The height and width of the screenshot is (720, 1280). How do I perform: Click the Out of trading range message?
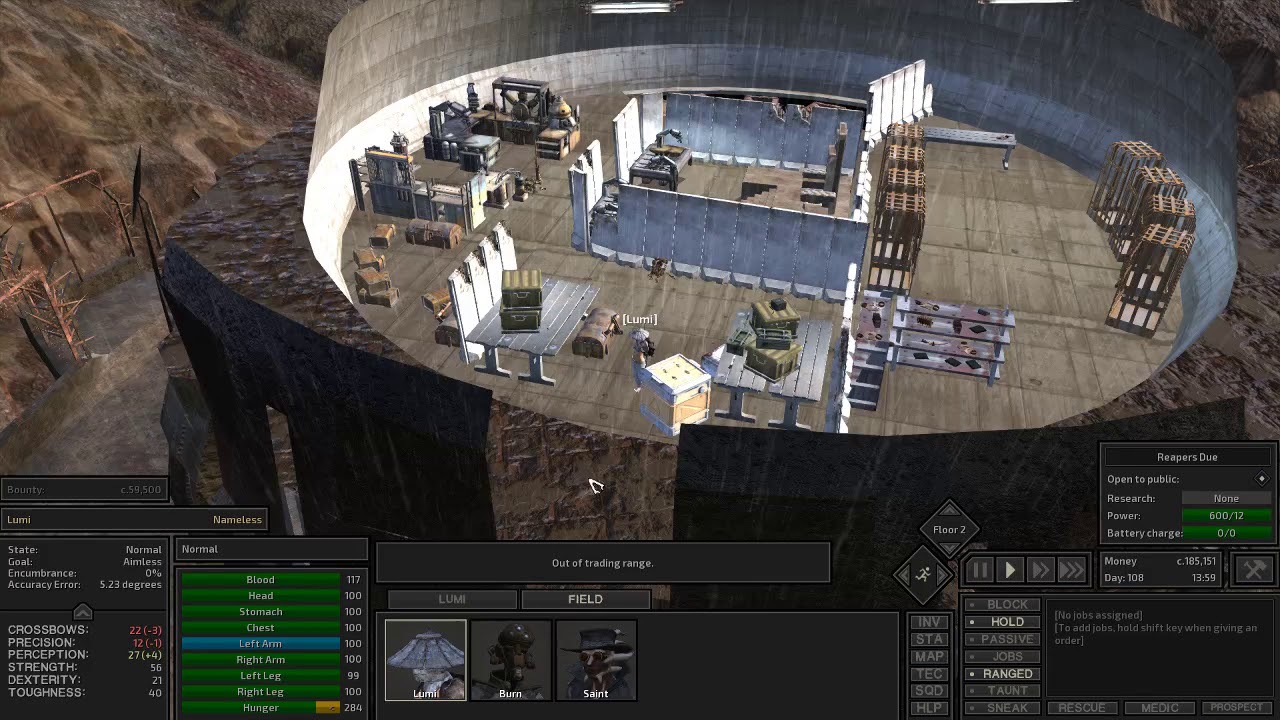(603, 563)
